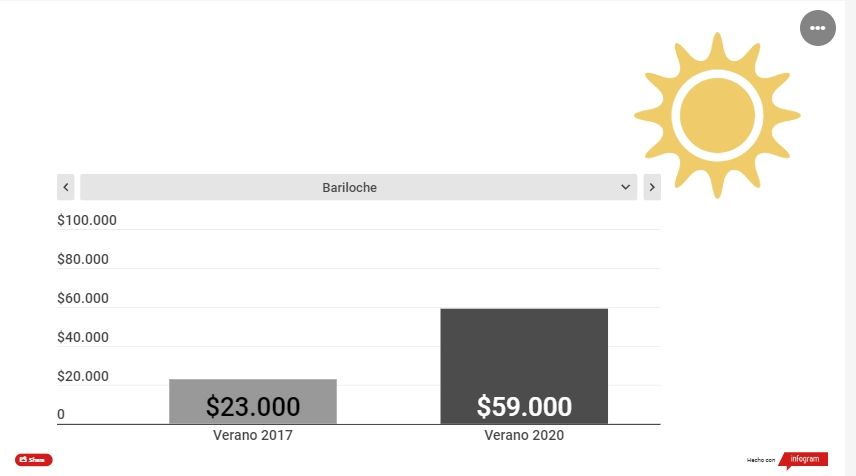Image resolution: width=856 pixels, height=476 pixels.
Task: Click the $20.000 y-axis label
Action: (83, 376)
